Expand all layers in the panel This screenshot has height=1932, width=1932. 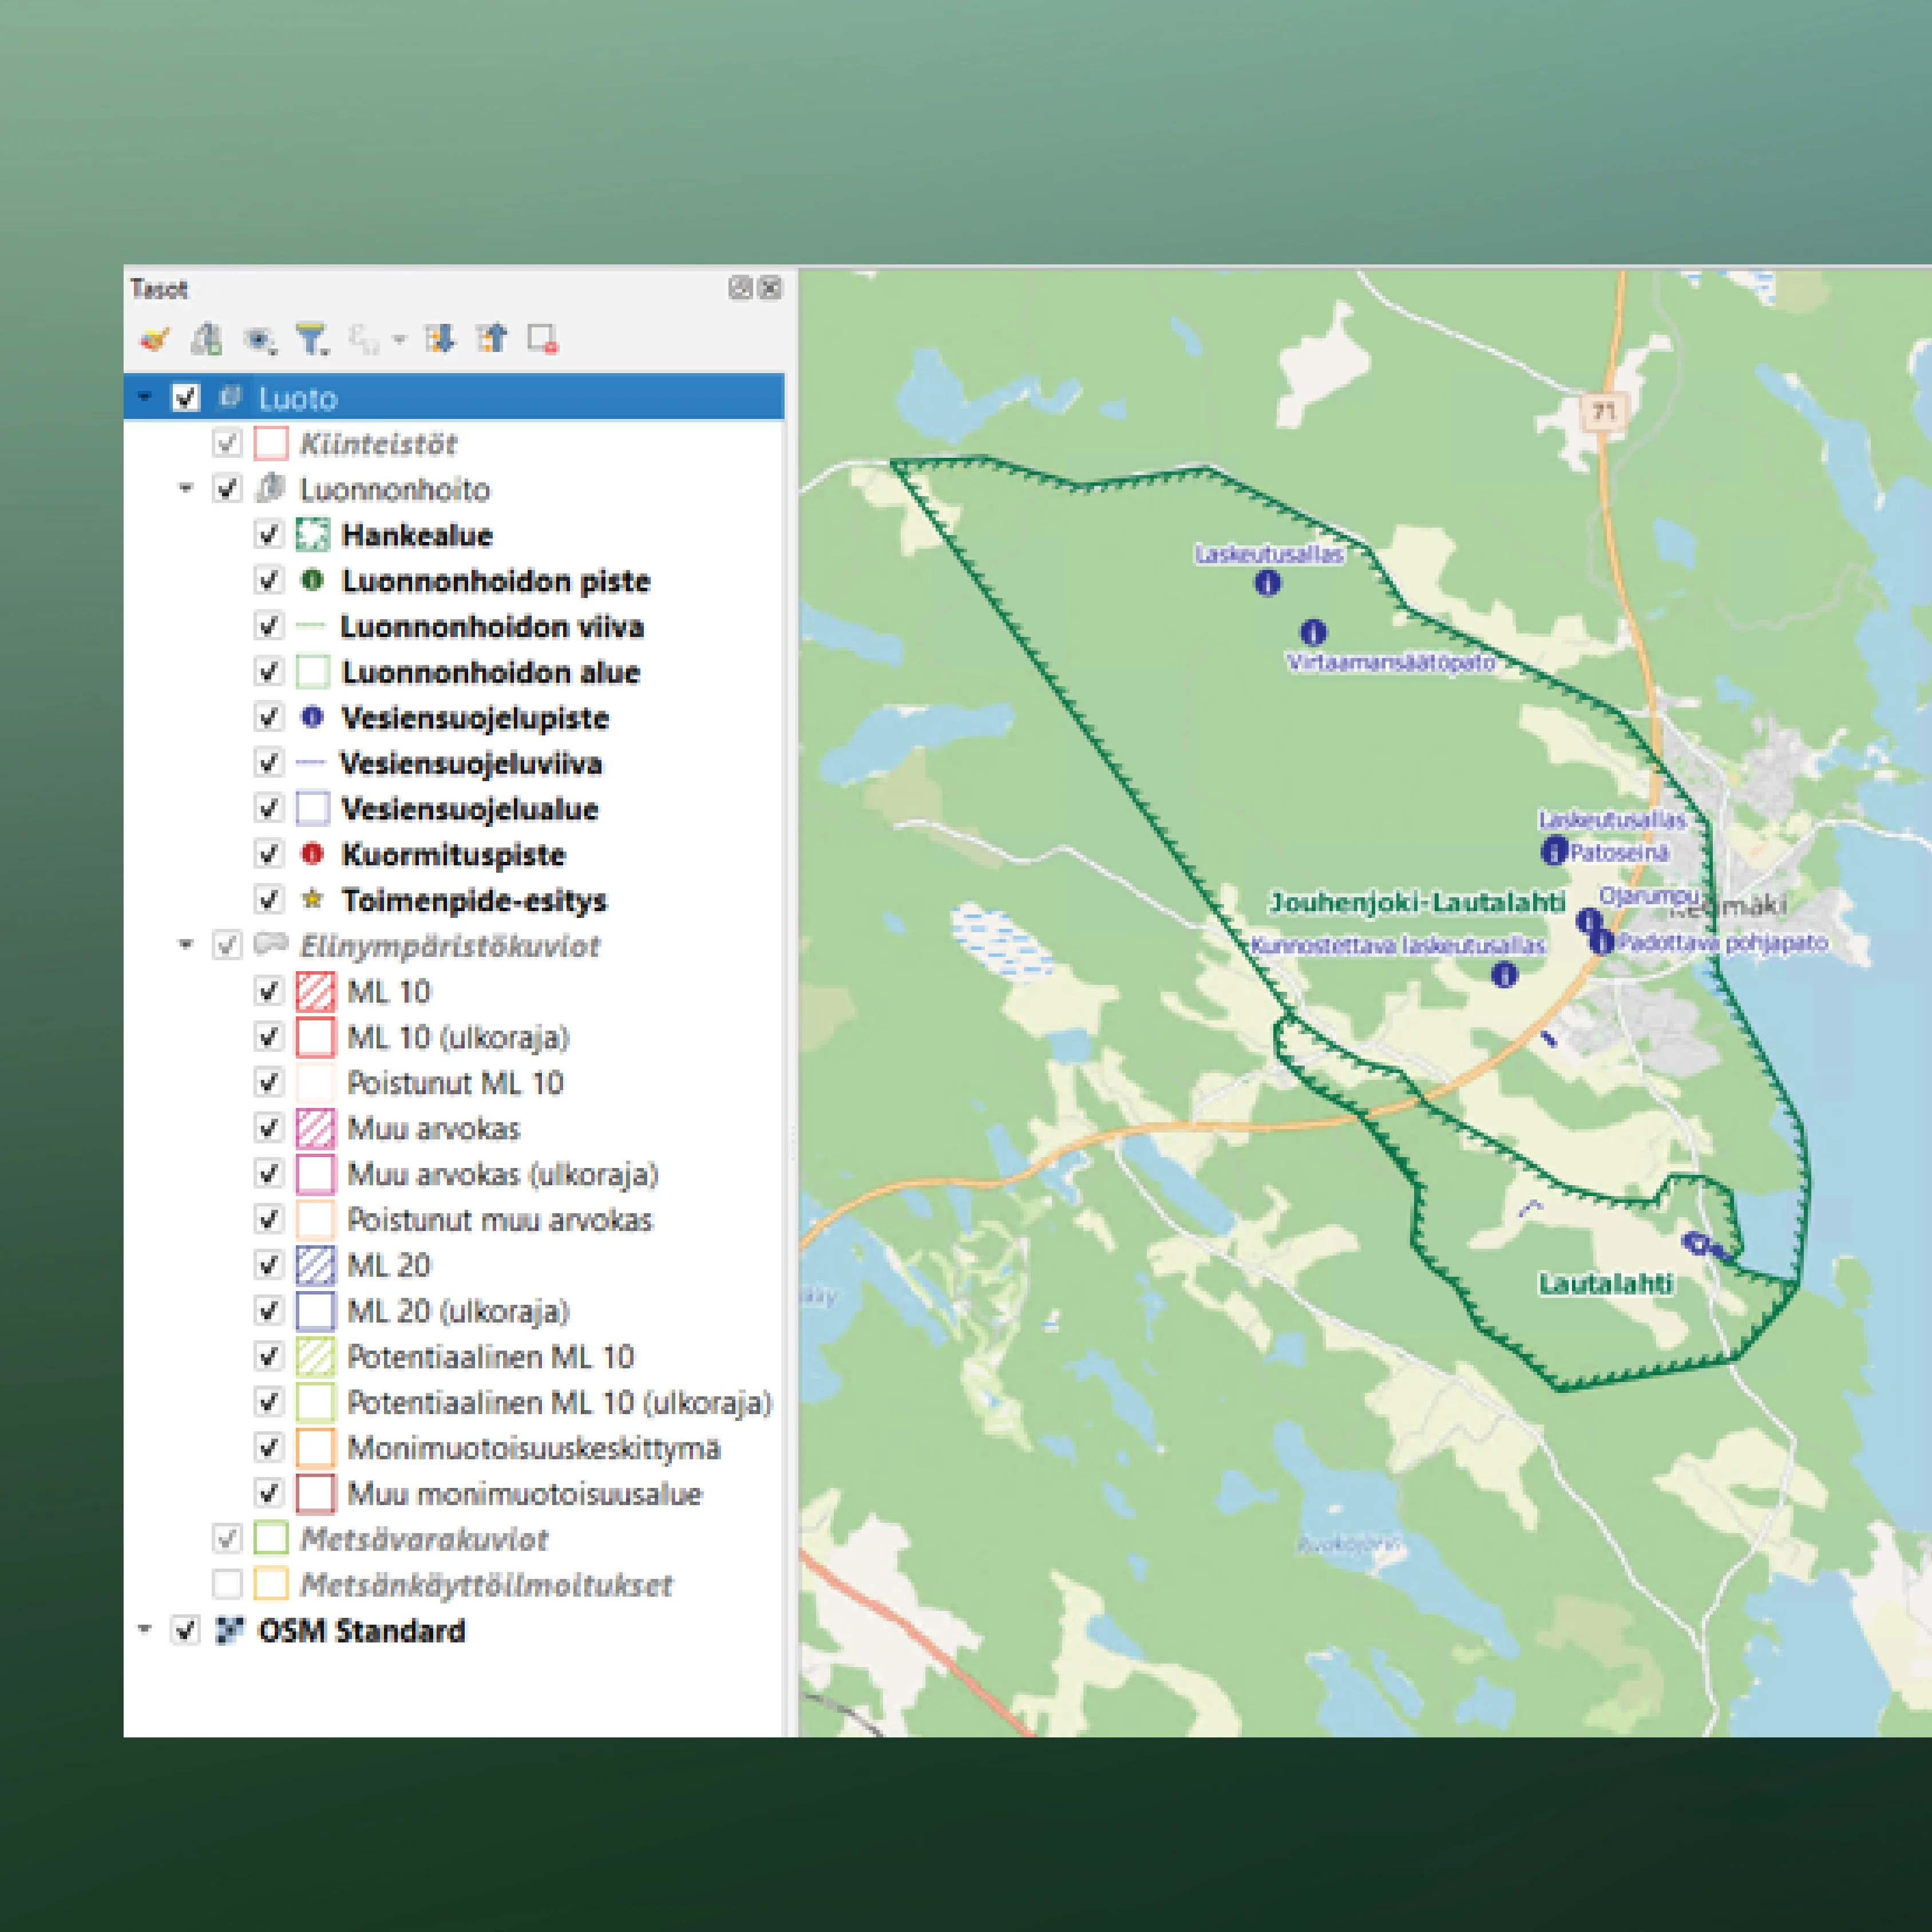pos(440,340)
